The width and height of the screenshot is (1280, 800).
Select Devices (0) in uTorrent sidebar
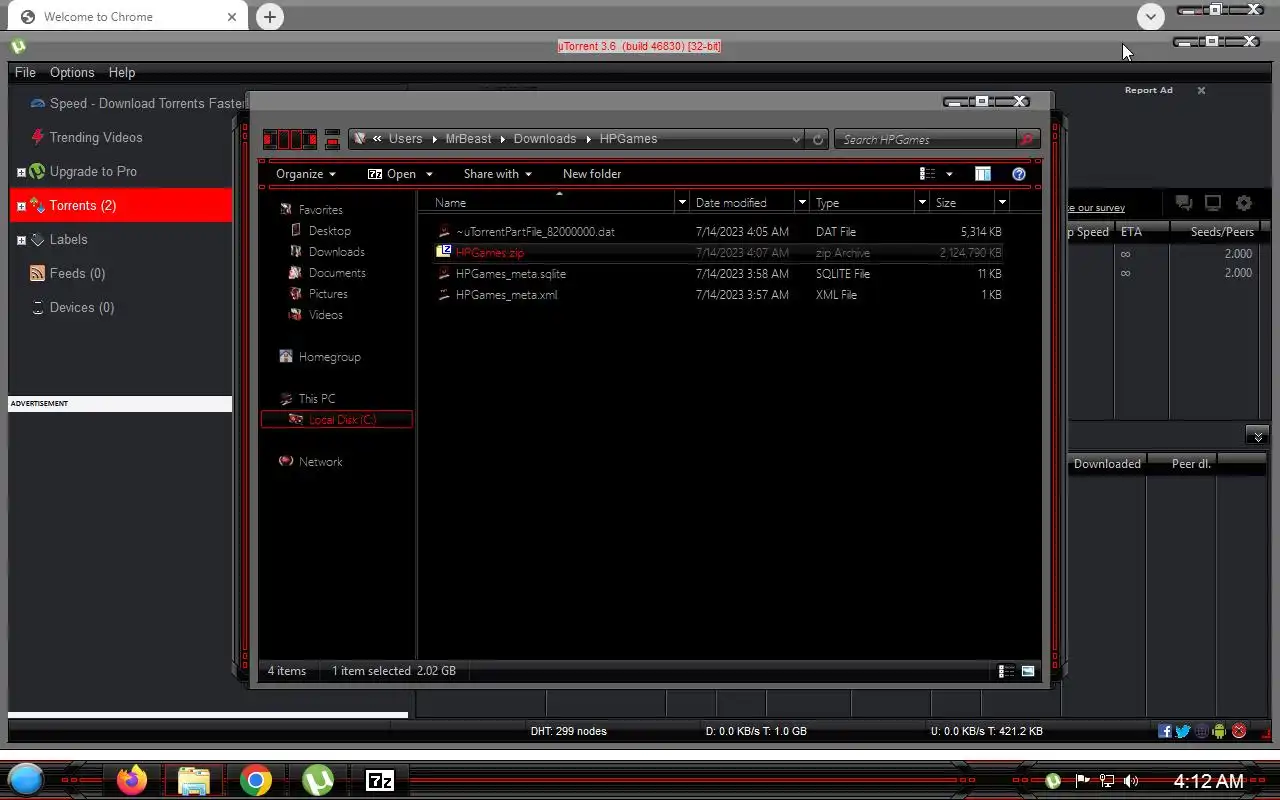coord(82,307)
